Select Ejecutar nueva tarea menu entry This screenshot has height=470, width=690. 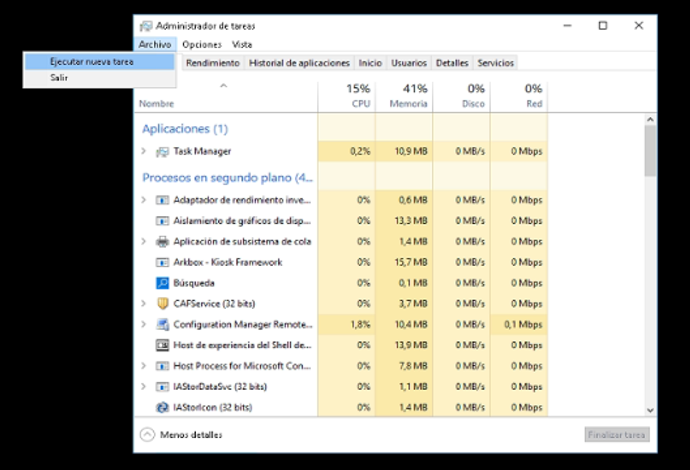[x=91, y=61]
